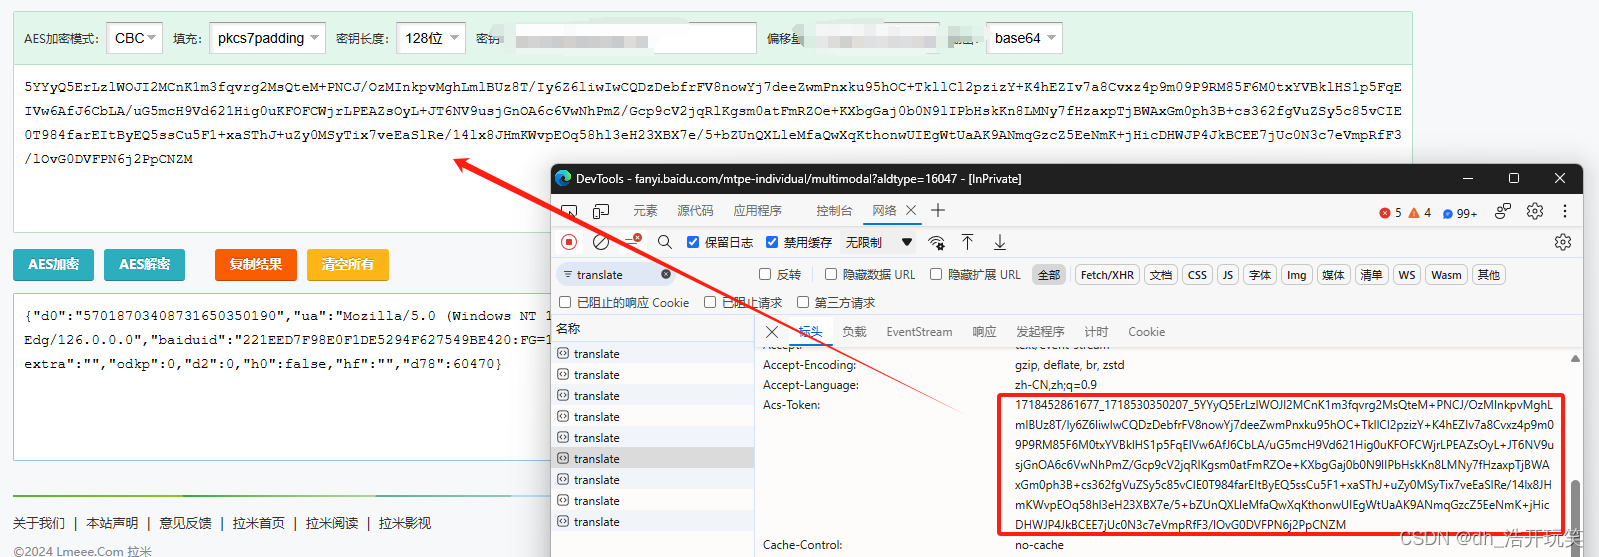This screenshot has height=557, width=1599.
Task: Open the Initiator (发起程序) tab
Action: (1040, 332)
